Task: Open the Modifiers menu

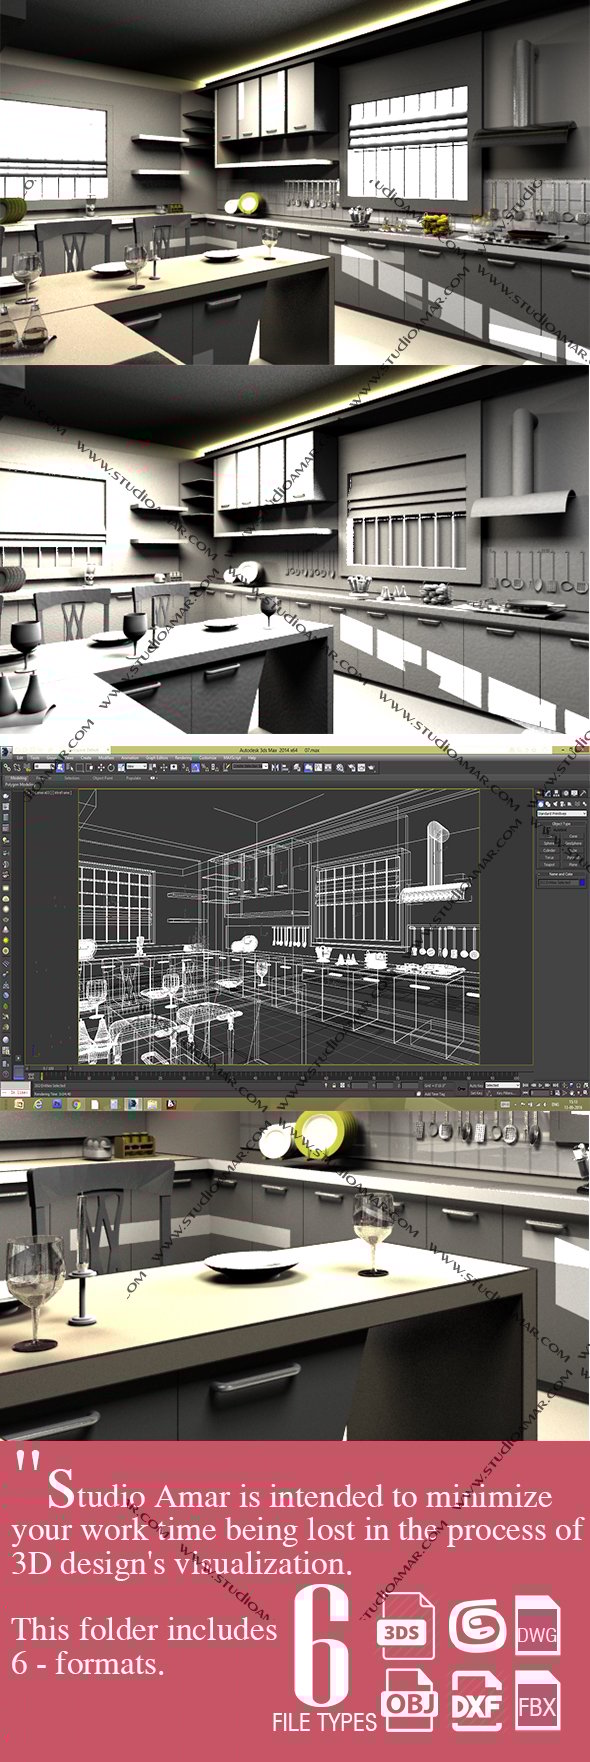Action: 105,757
